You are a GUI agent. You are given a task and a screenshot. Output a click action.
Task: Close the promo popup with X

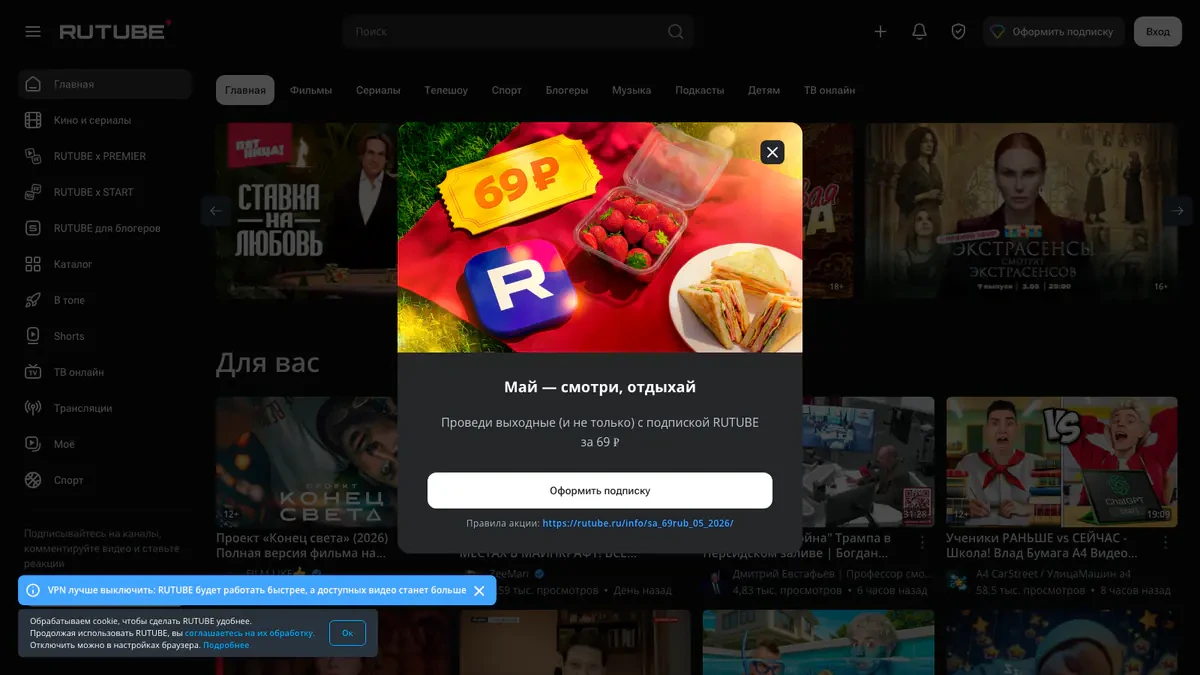click(772, 152)
